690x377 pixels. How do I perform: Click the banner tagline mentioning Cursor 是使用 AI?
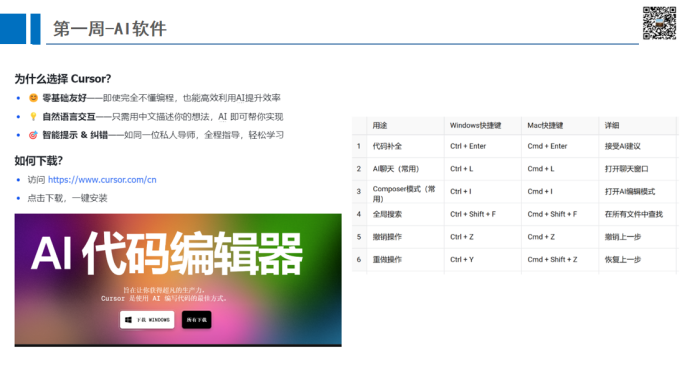[x=165, y=298]
